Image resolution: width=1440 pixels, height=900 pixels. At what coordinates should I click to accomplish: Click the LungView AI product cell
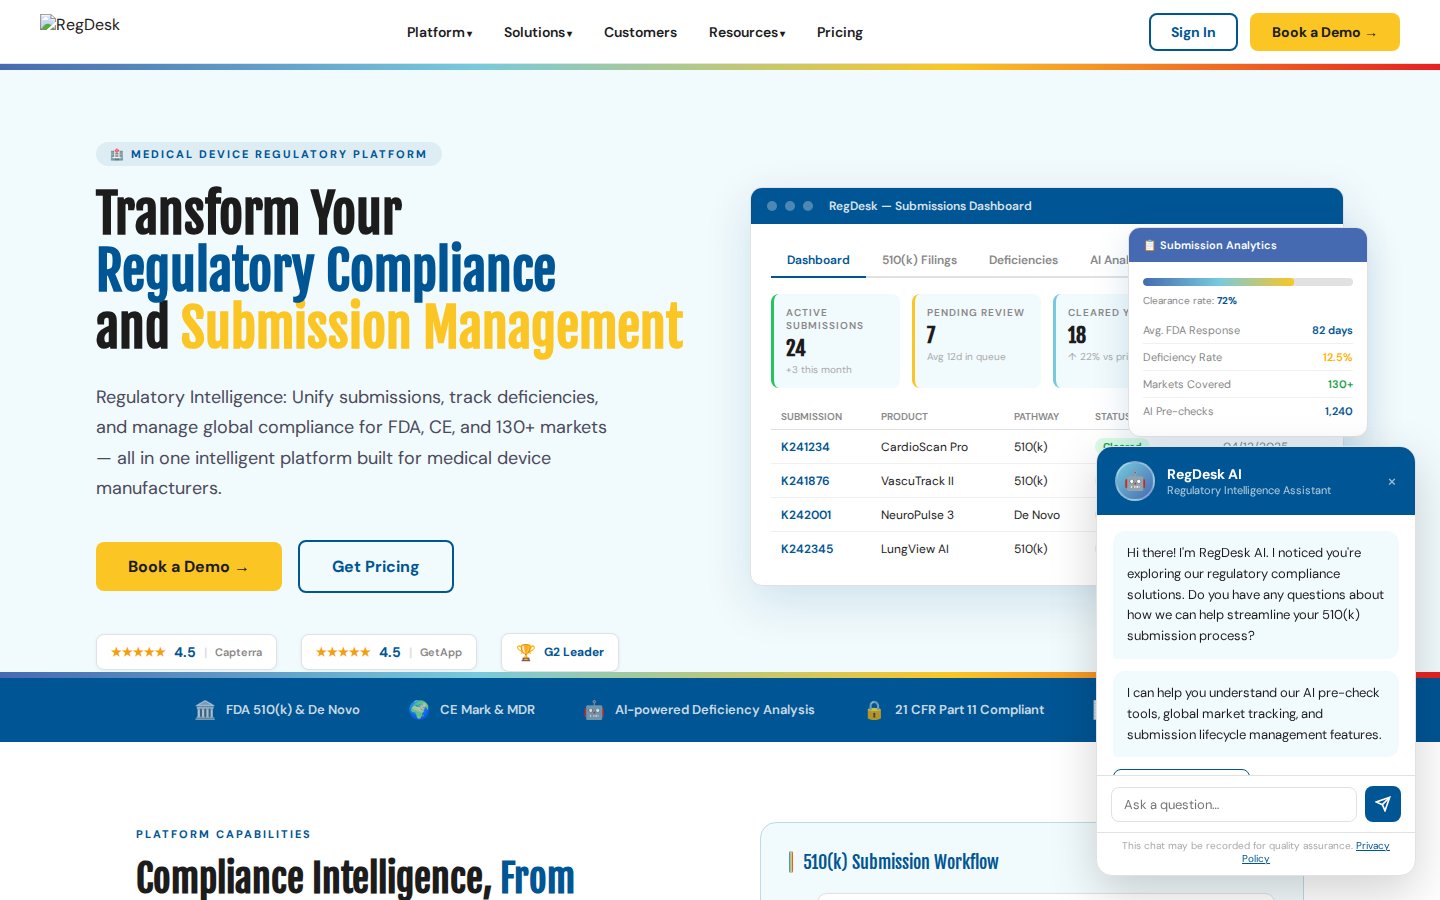click(x=914, y=549)
